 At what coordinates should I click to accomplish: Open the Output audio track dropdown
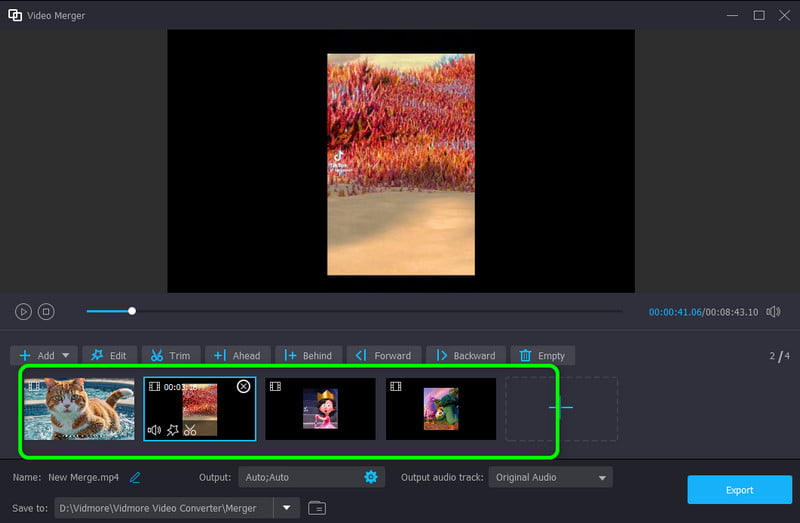tap(550, 477)
